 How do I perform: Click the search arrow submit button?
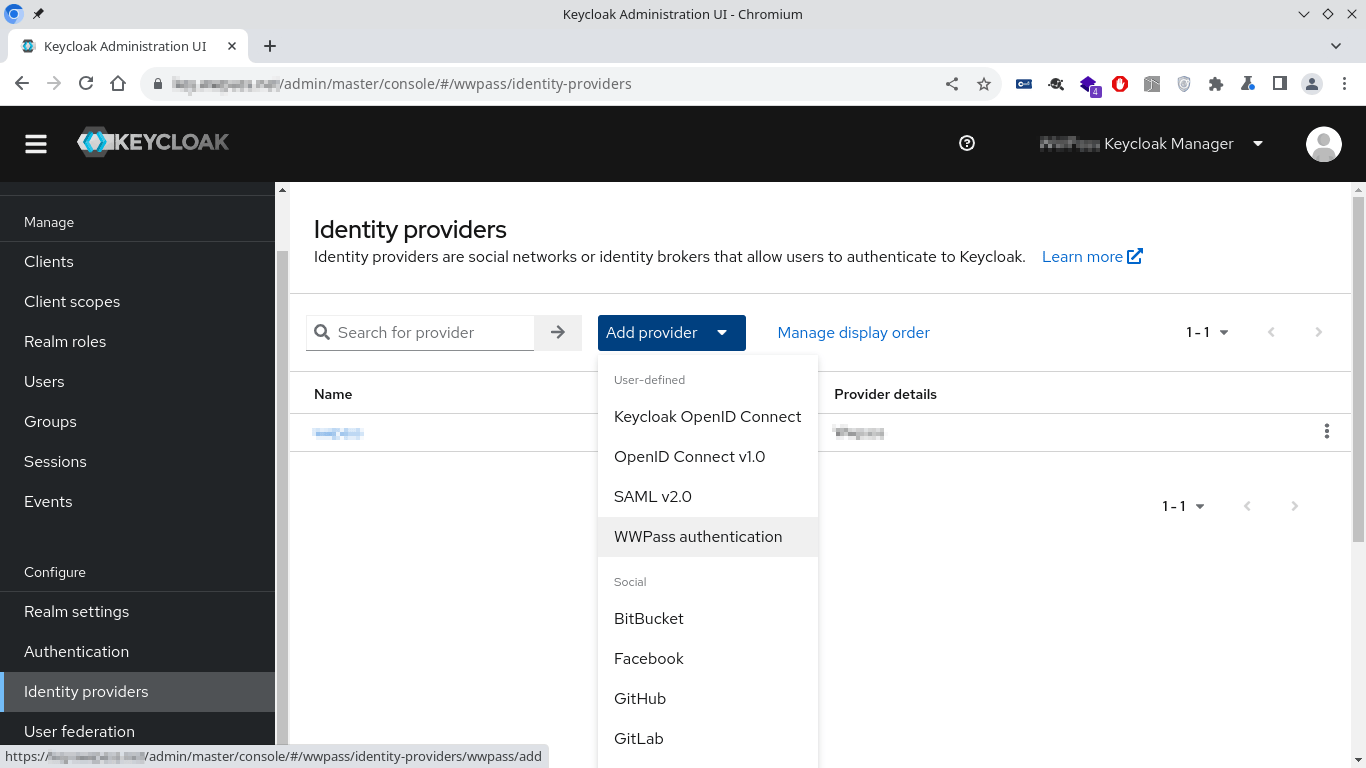tap(558, 333)
